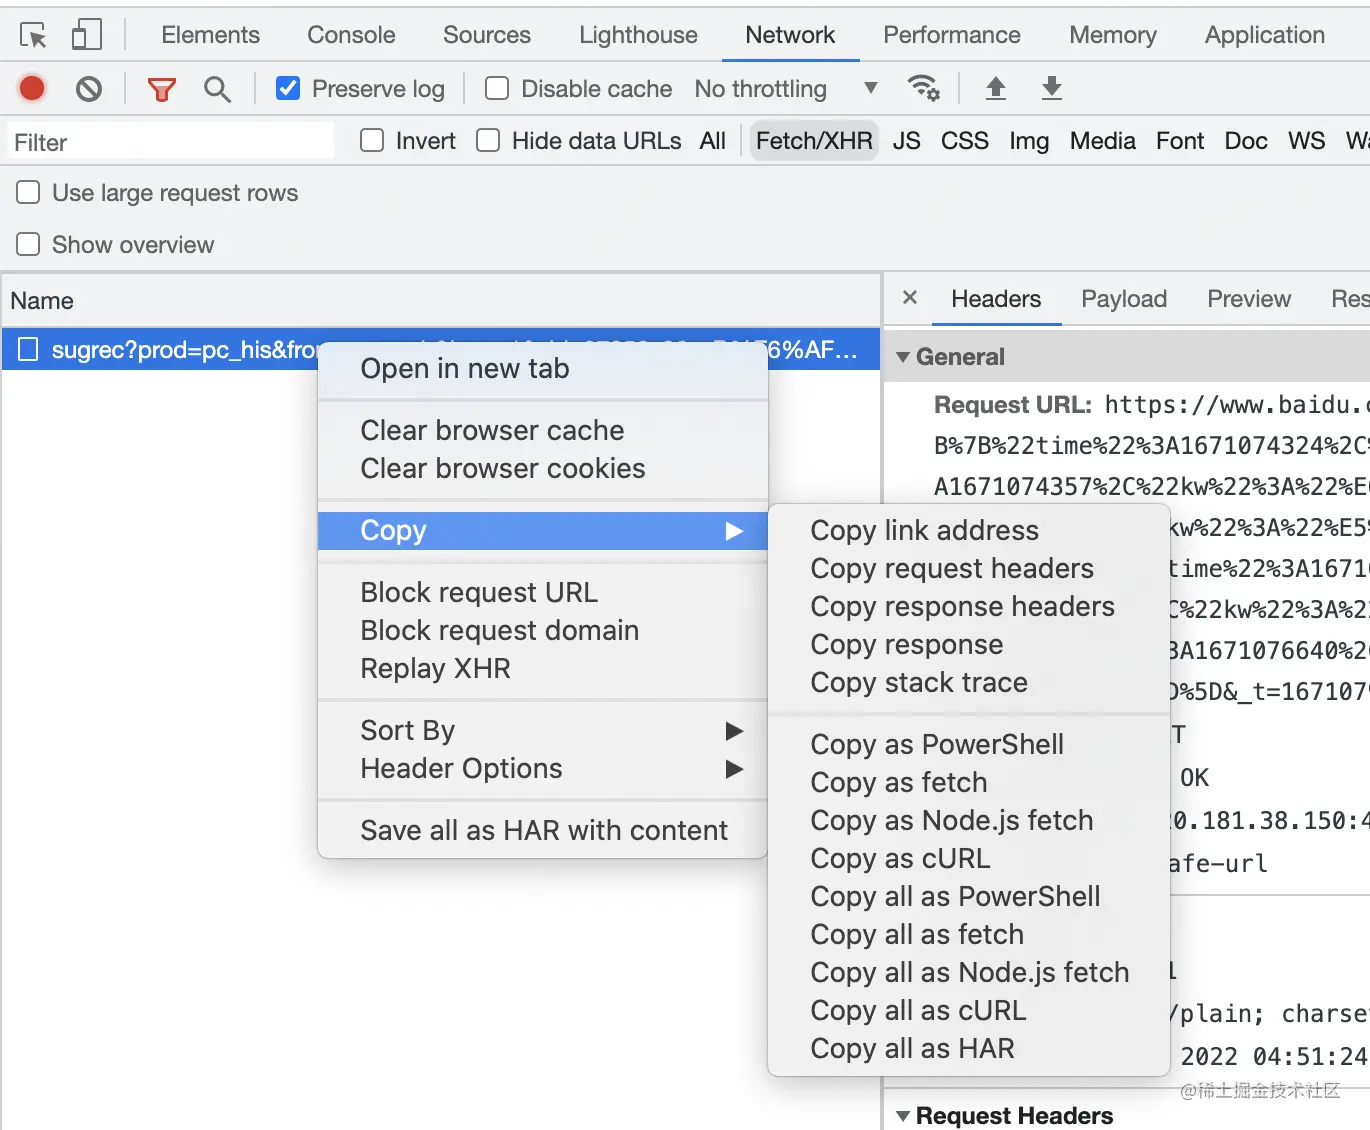The width and height of the screenshot is (1370, 1130).
Task: Choose Clear browser cache
Action: click(542, 431)
